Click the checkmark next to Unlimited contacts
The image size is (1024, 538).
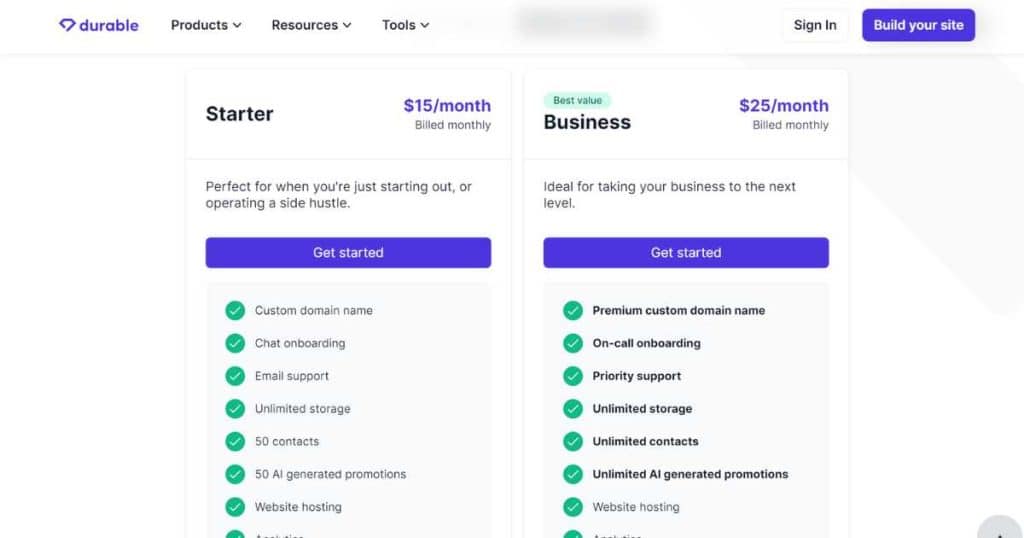point(573,441)
